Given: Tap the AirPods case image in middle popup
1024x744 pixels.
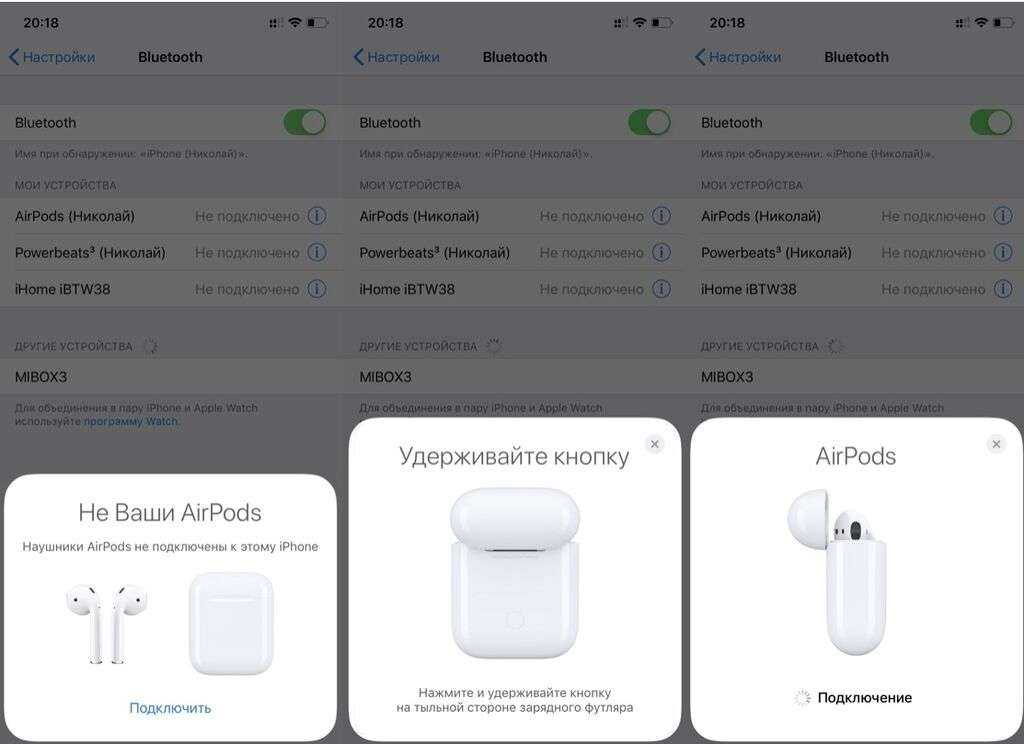Looking at the screenshot, I should (515, 573).
